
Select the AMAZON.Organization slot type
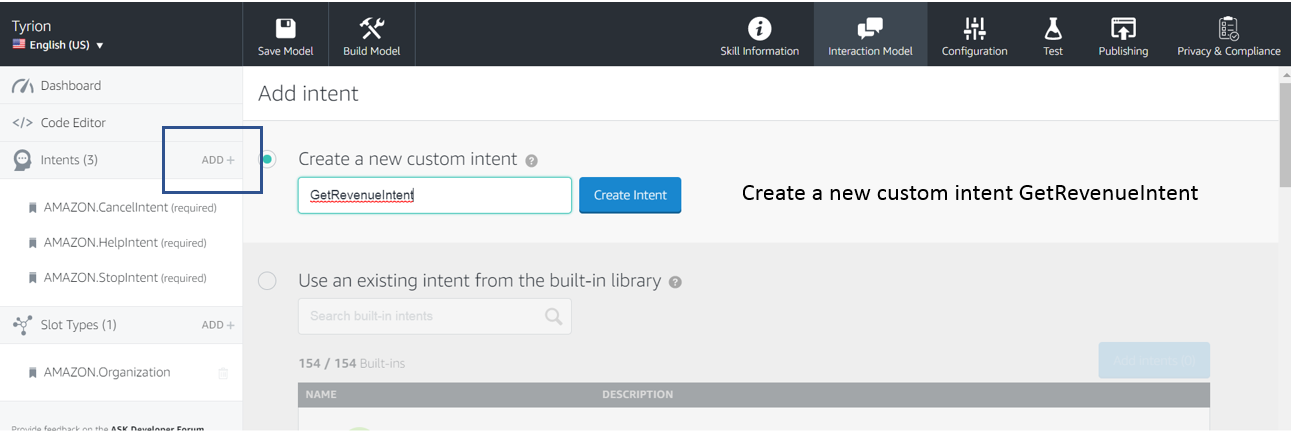pyautogui.click(x=107, y=372)
